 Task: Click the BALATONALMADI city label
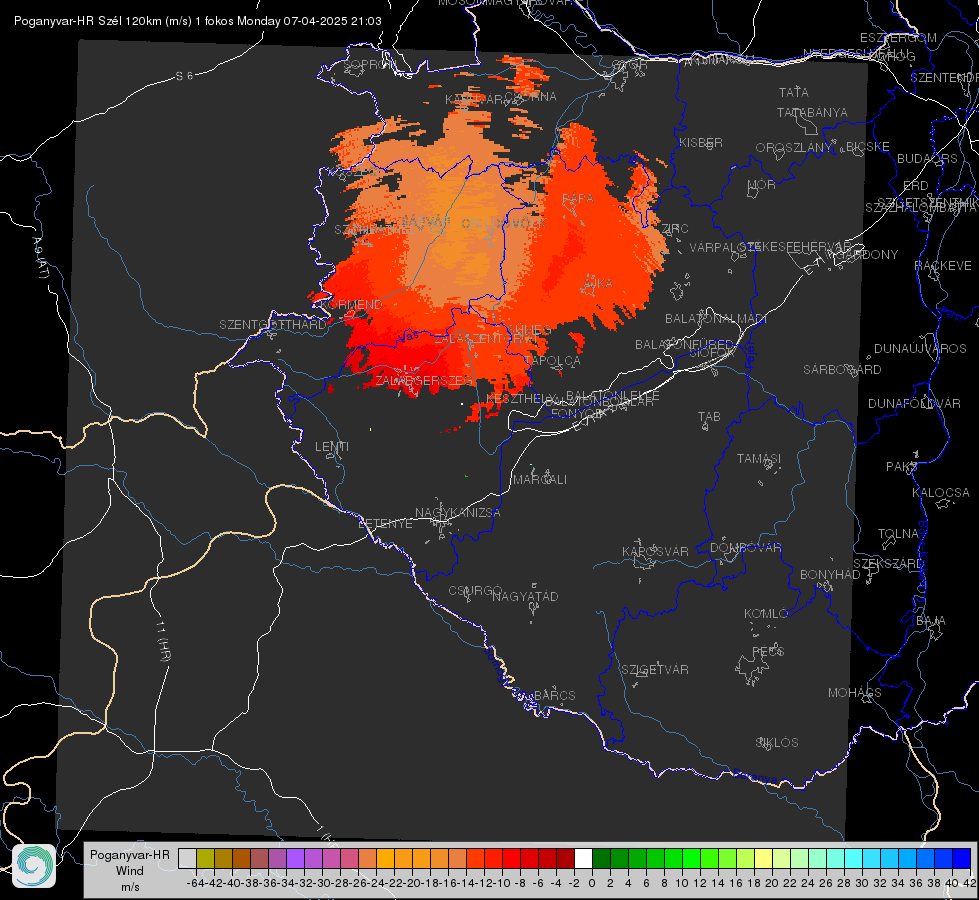716,319
